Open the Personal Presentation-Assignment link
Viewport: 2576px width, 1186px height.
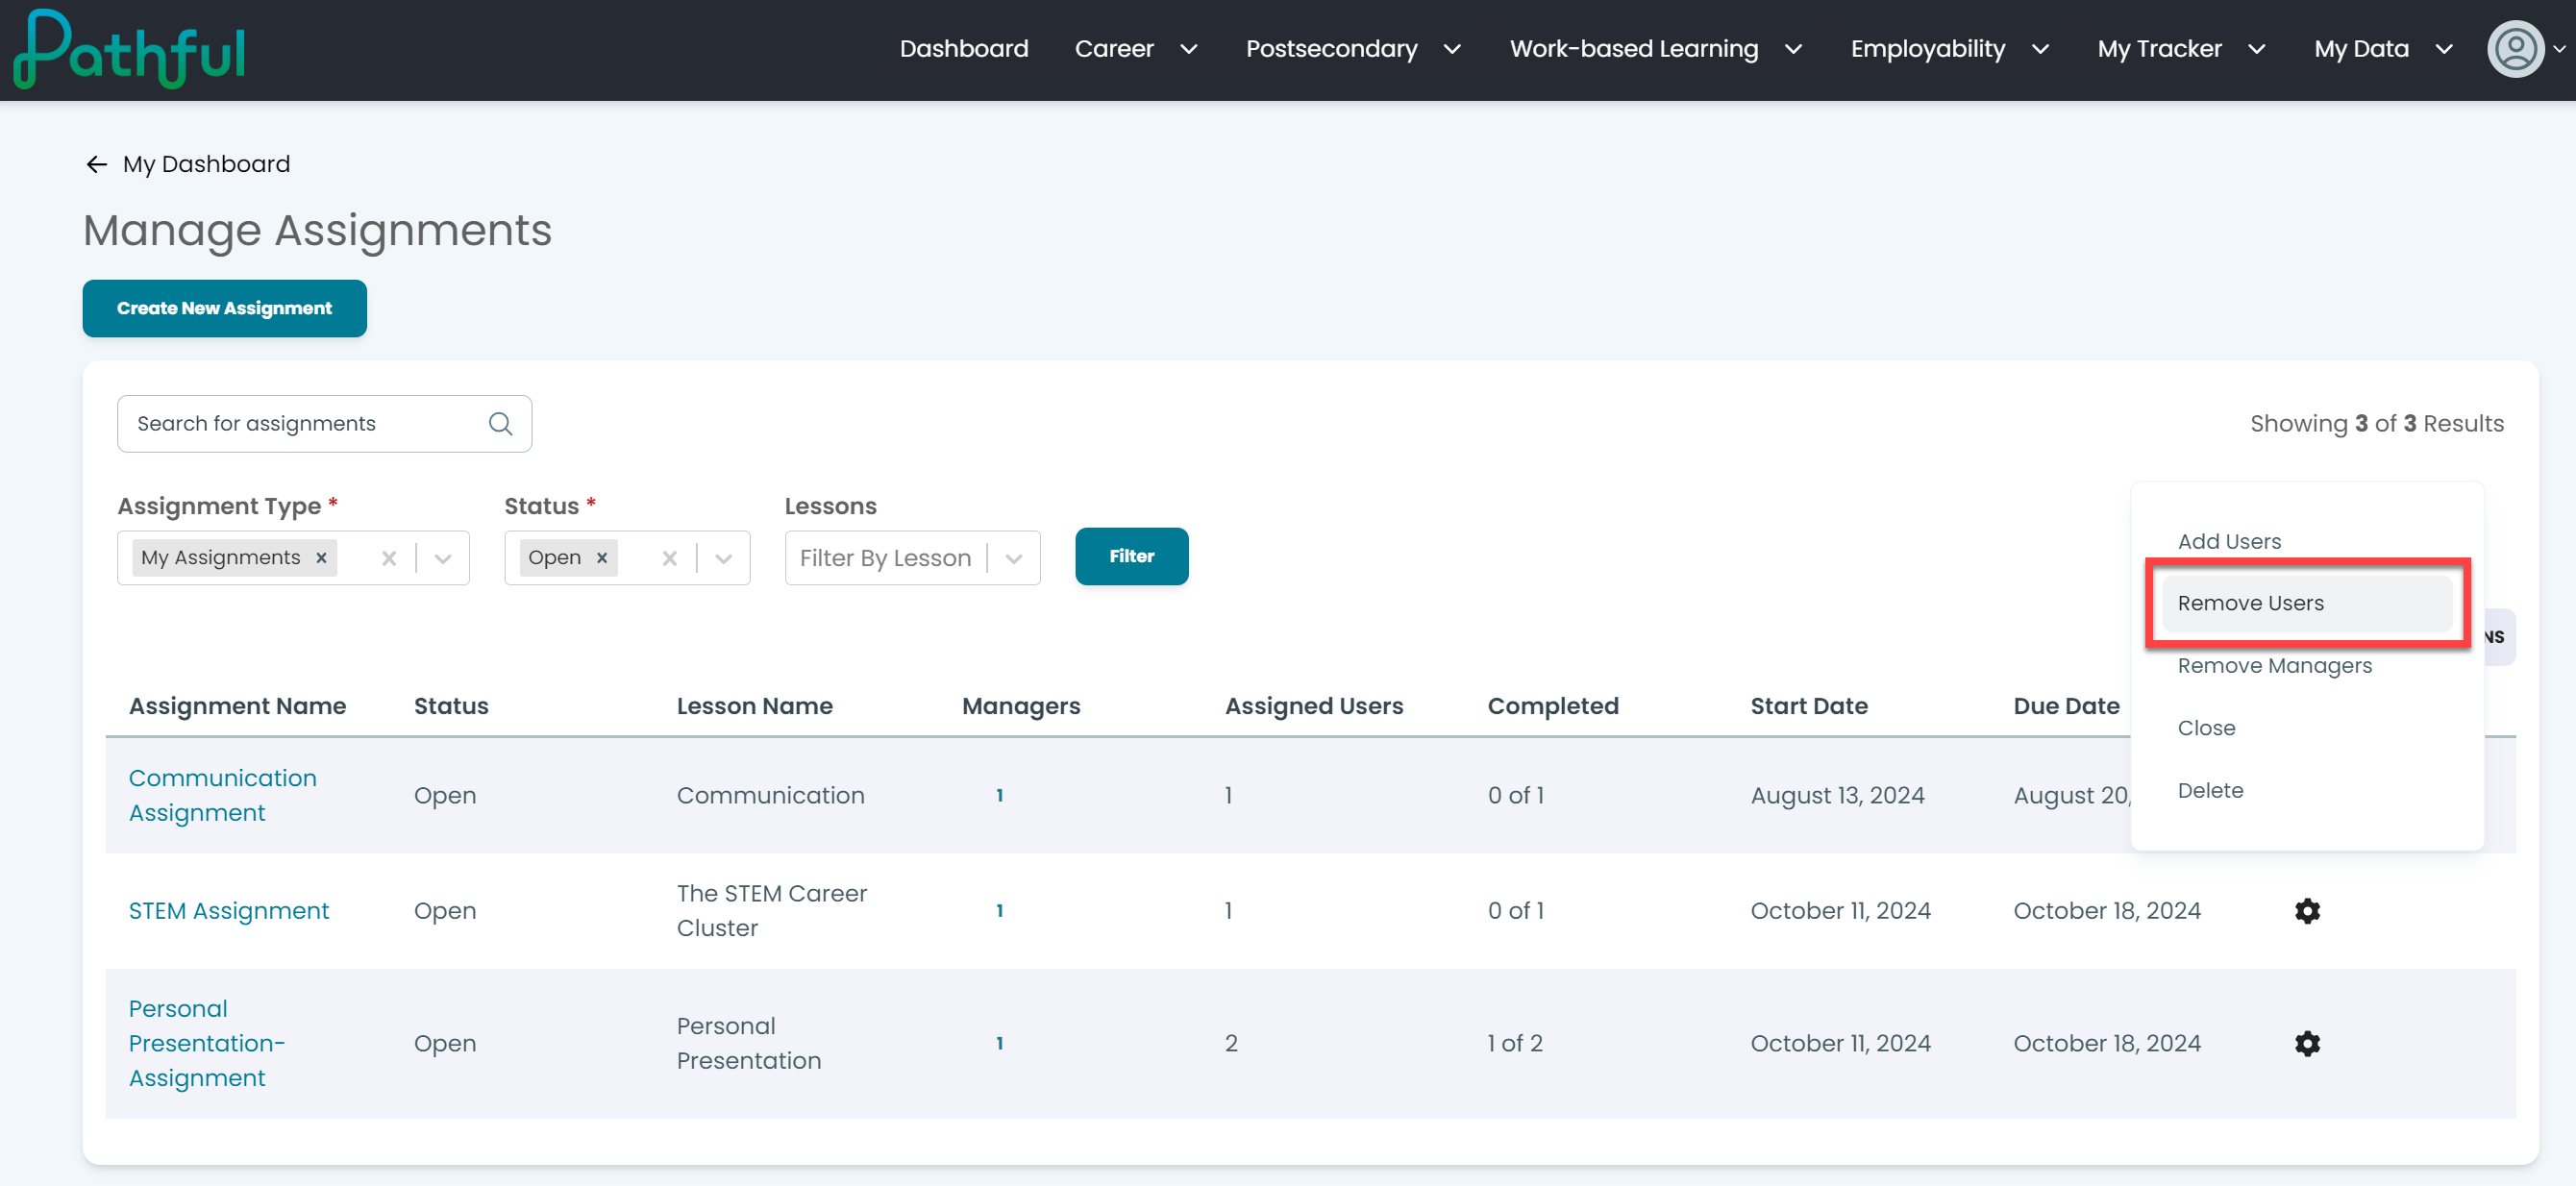(x=206, y=1043)
